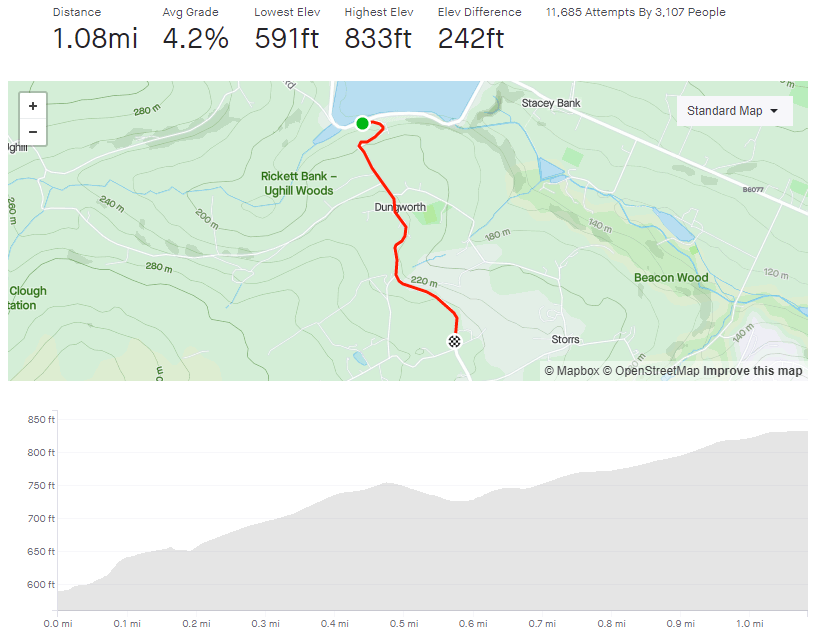Click the Rickett Bank – Ughill Woods label
The width and height of the screenshot is (815, 634).
(297, 183)
